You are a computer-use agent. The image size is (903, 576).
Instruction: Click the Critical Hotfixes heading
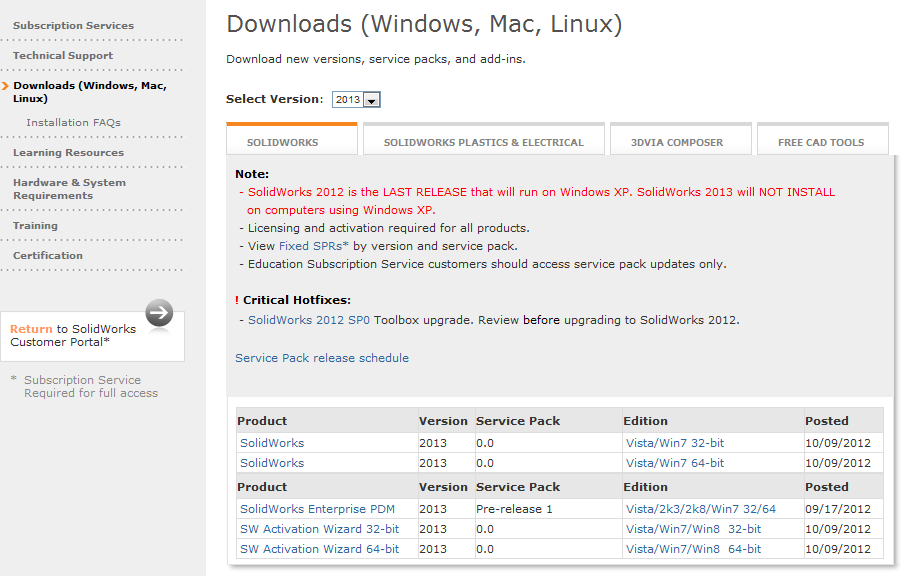(297, 300)
